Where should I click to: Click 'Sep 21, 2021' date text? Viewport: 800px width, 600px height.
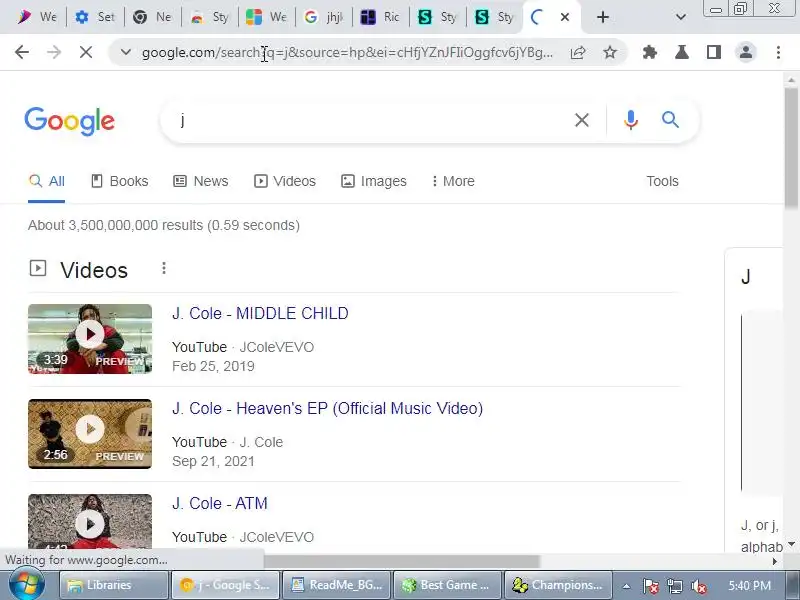click(213, 461)
